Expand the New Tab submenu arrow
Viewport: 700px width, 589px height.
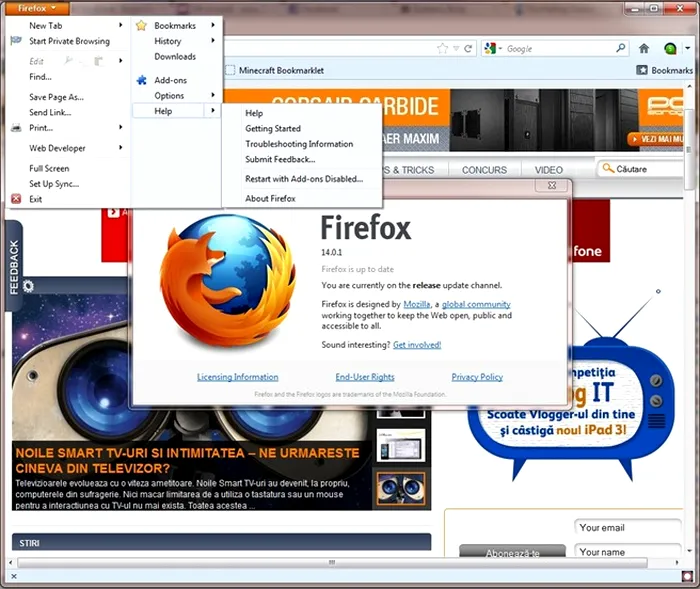(121, 25)
